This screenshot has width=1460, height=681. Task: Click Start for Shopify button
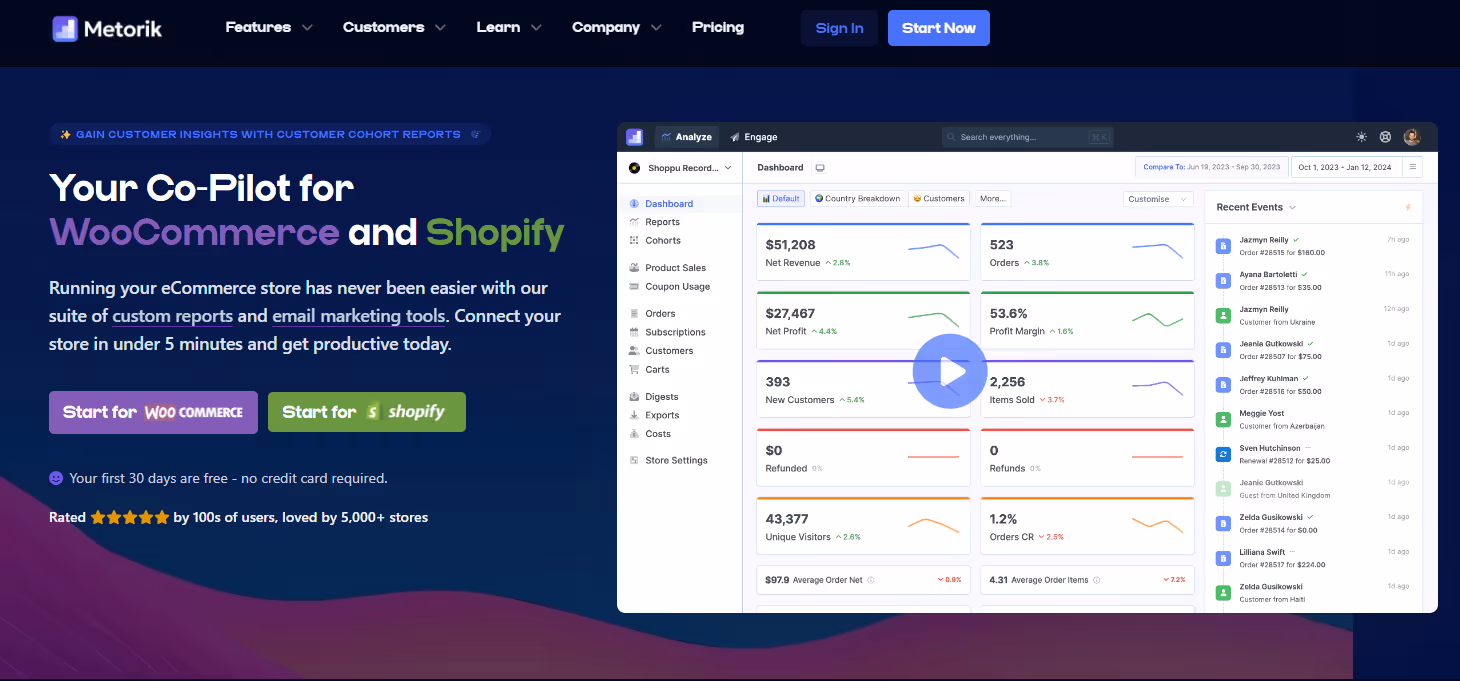coord(366,412)
